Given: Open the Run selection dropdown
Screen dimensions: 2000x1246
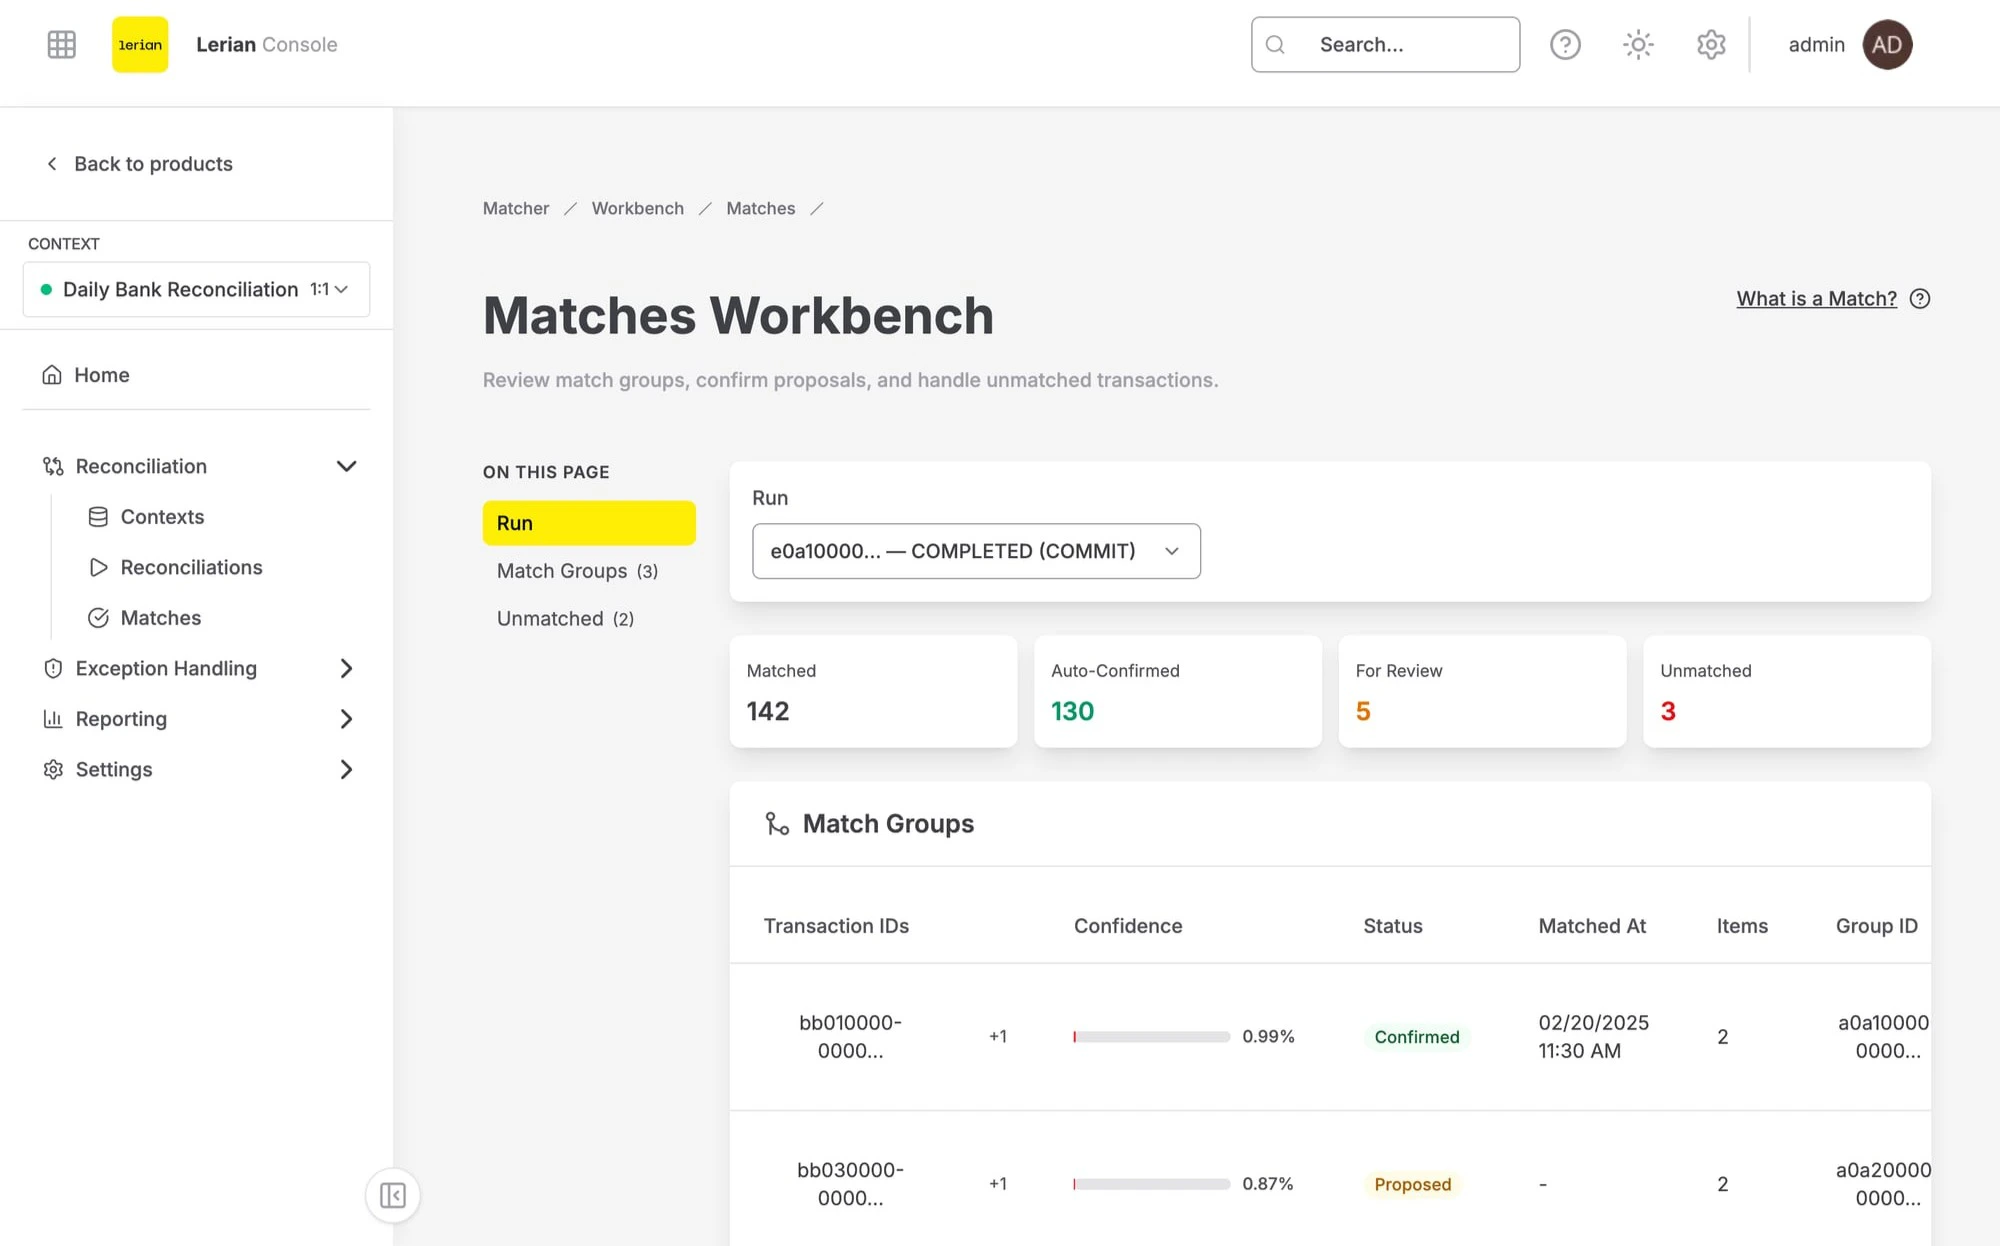Looking at the screenshot, I should pyautogui.click(x=976, y=551).
